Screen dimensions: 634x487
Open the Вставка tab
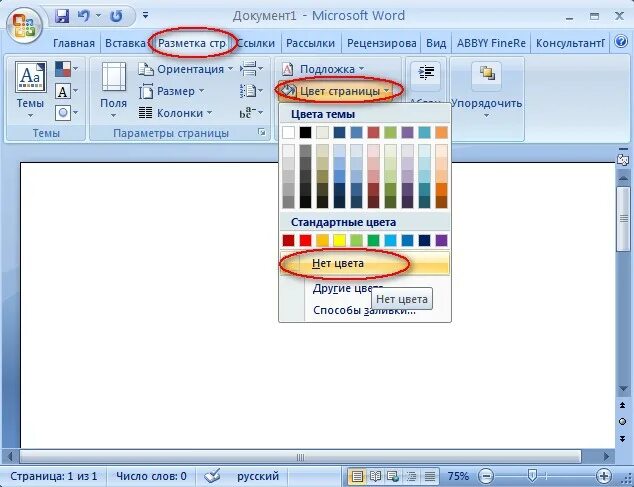coord(125,43)
